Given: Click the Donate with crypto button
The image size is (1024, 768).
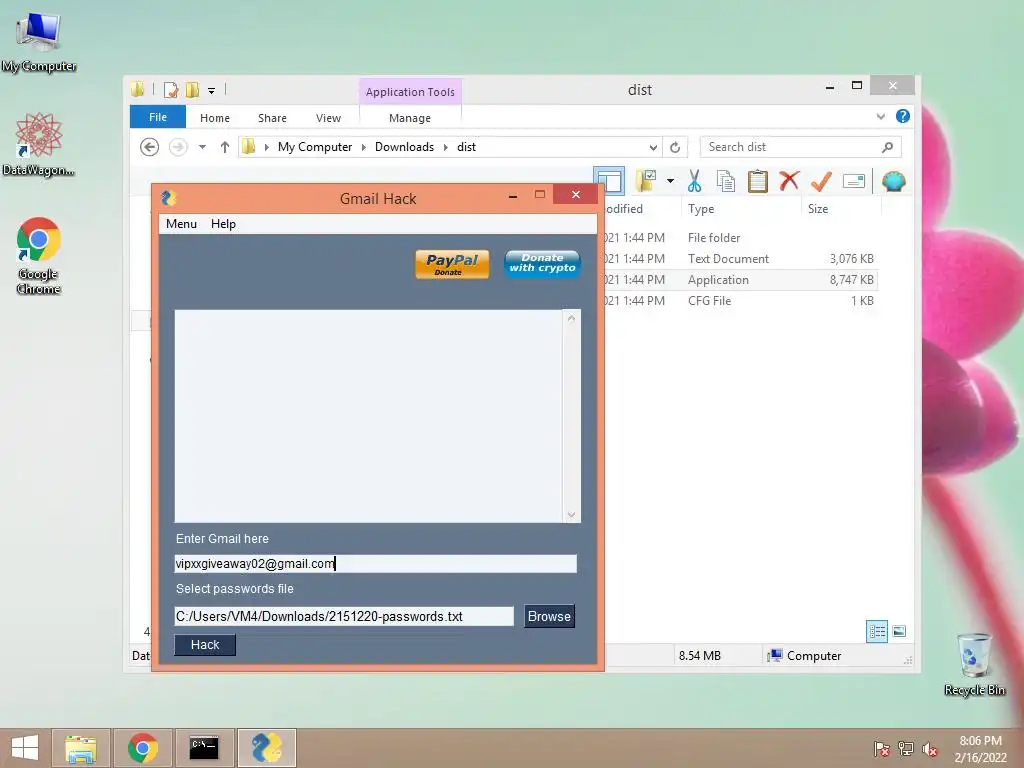Looking at the screenshot, I should pos(542,263).
